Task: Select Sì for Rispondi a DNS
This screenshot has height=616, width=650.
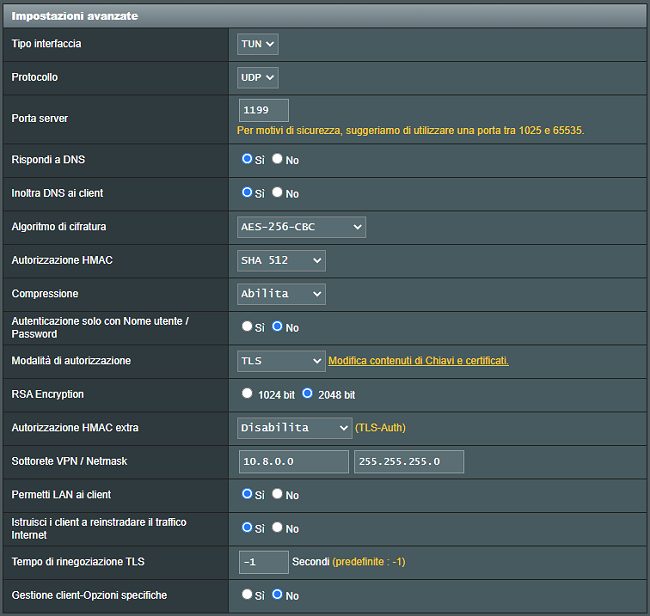Action: tap(247, 159)
